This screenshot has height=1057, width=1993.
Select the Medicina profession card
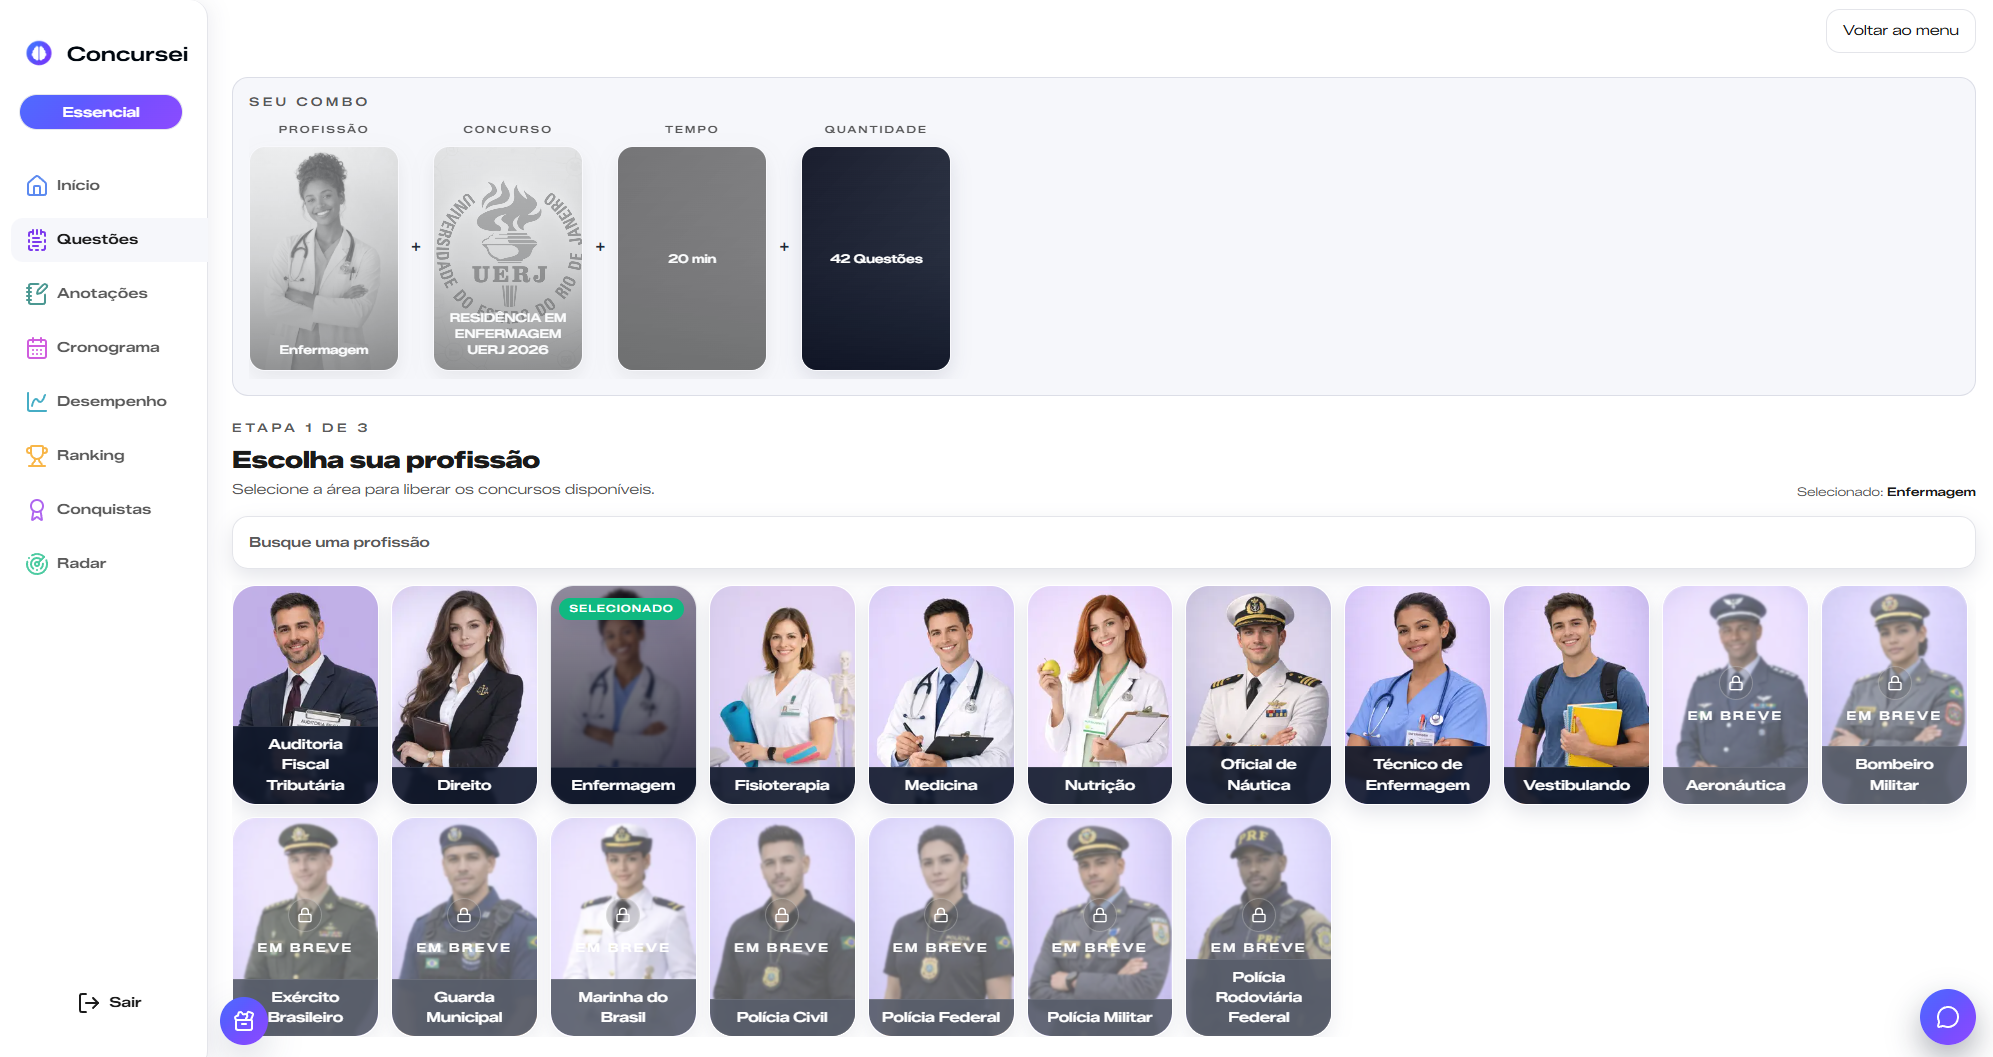(x=941, y=694)
